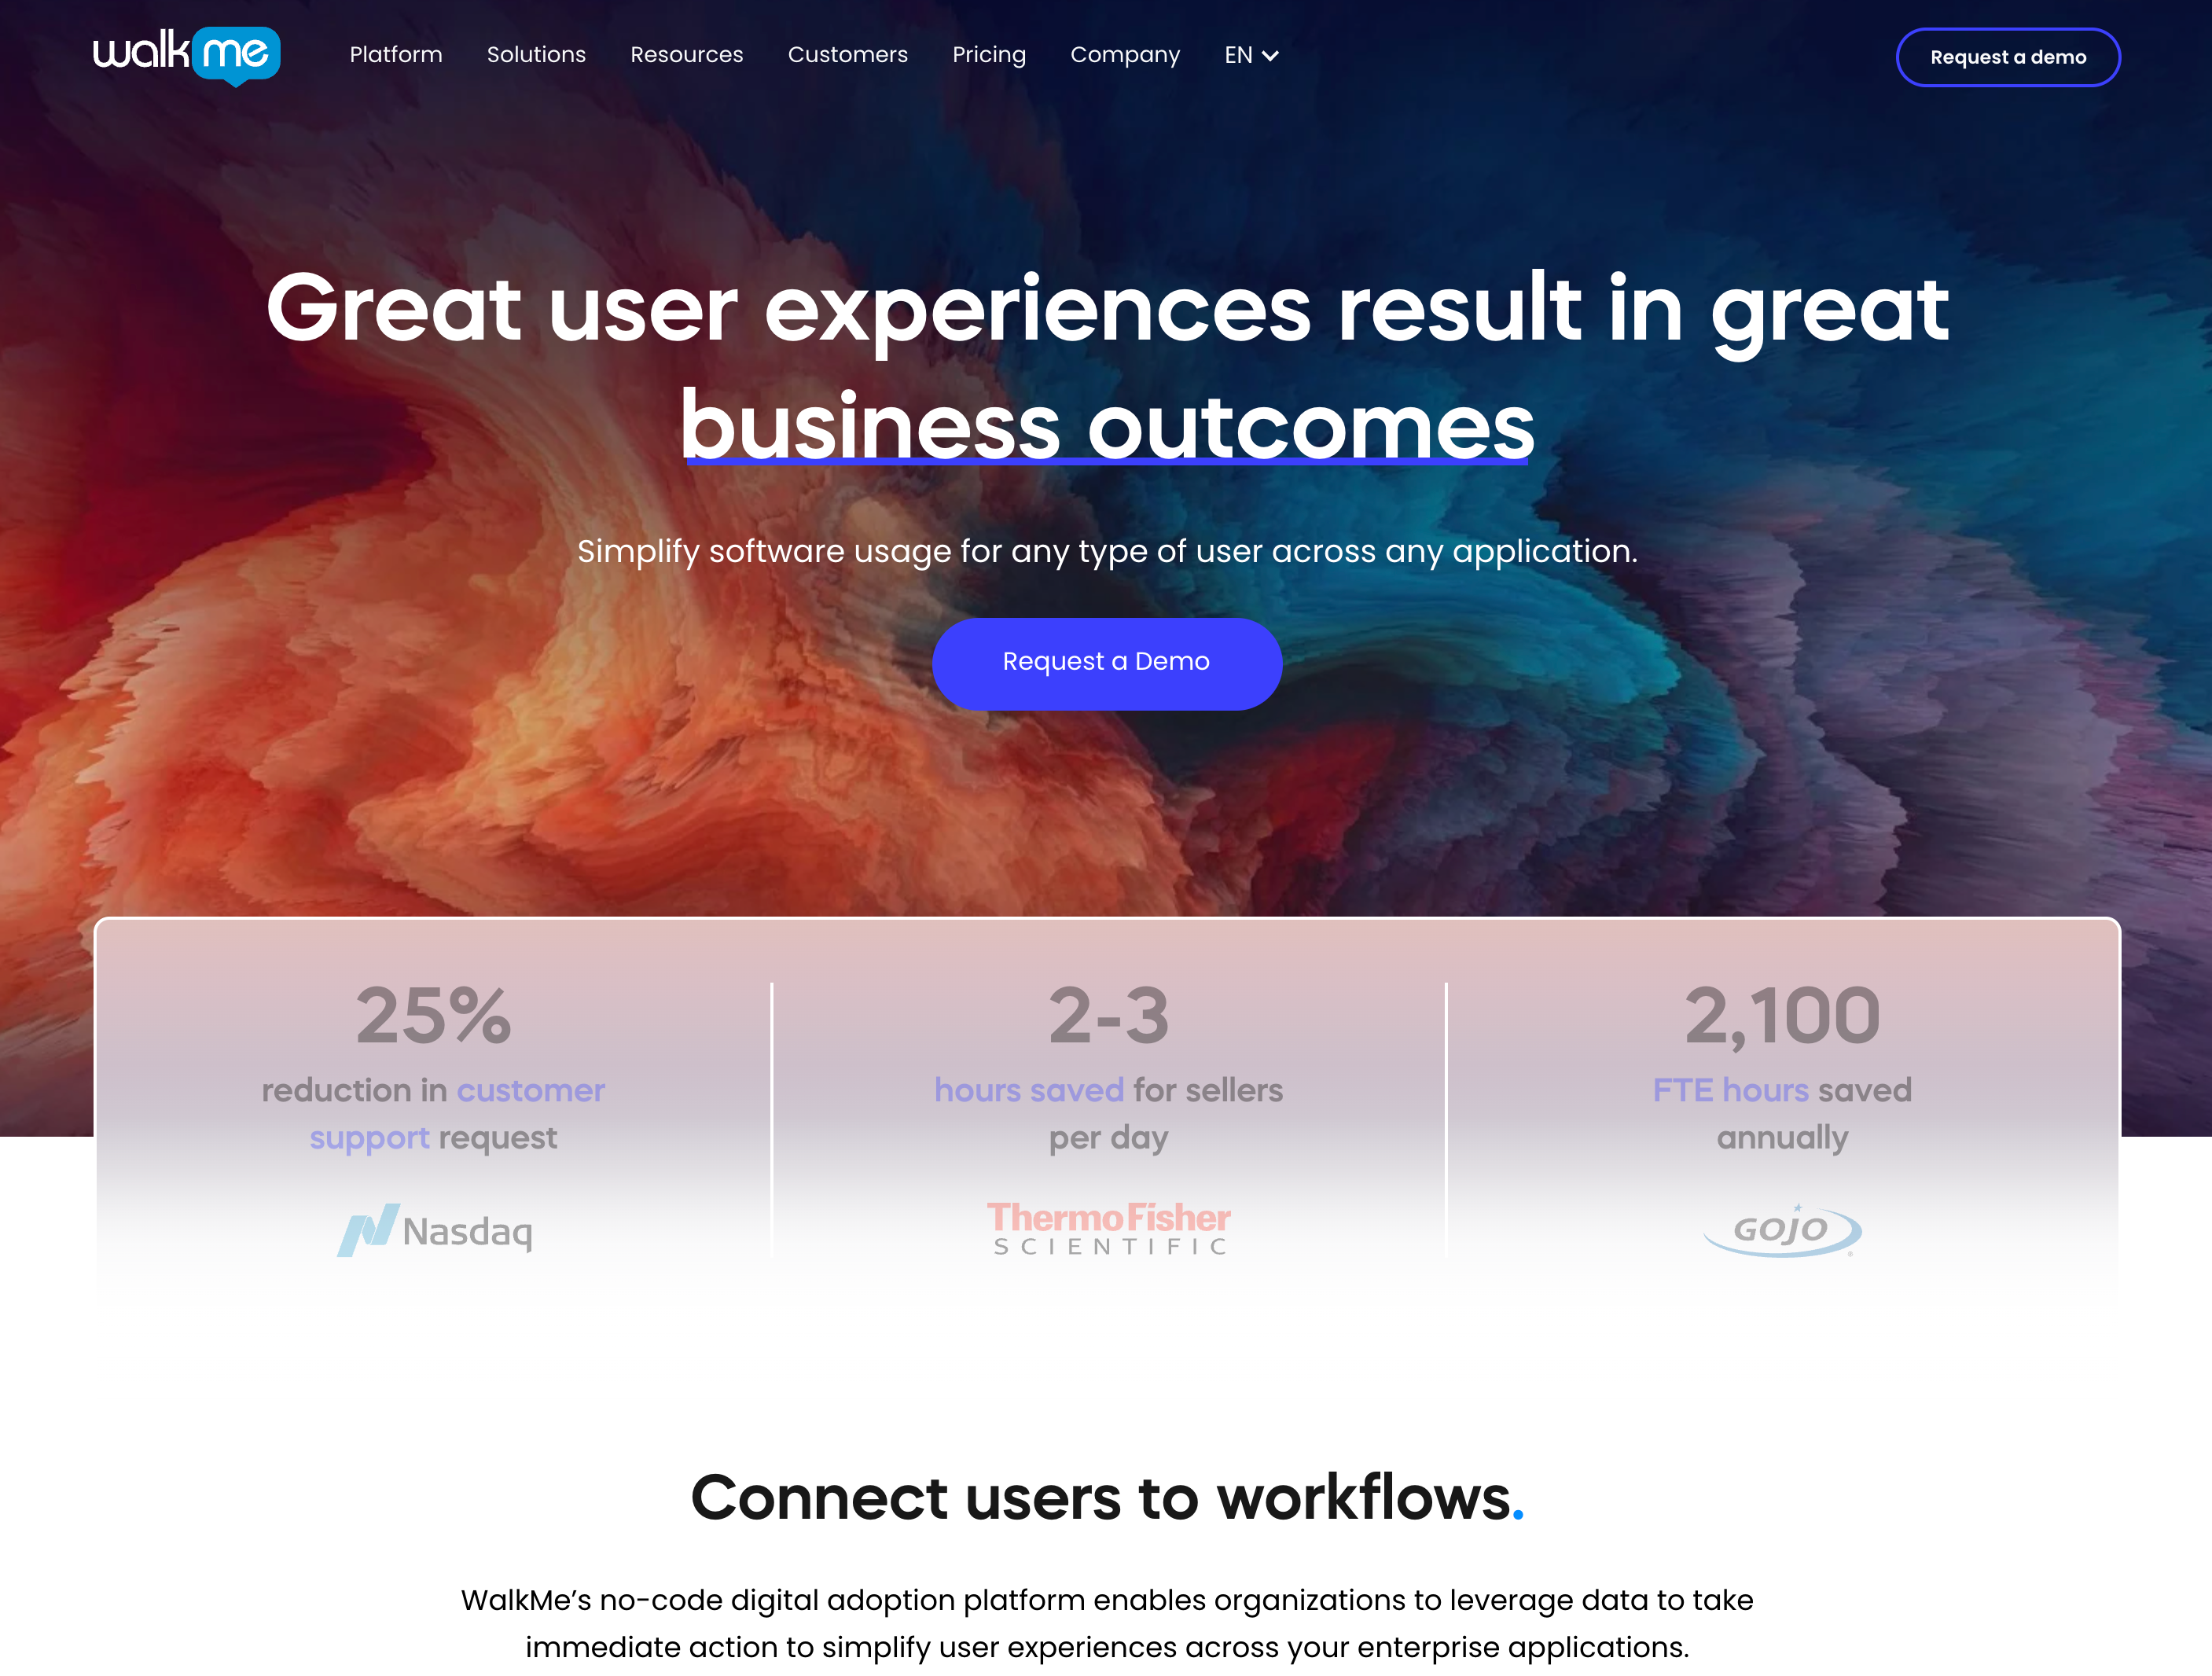Toggle the Resources navigation menu
2212x1676 pixels.
(686, 54)
